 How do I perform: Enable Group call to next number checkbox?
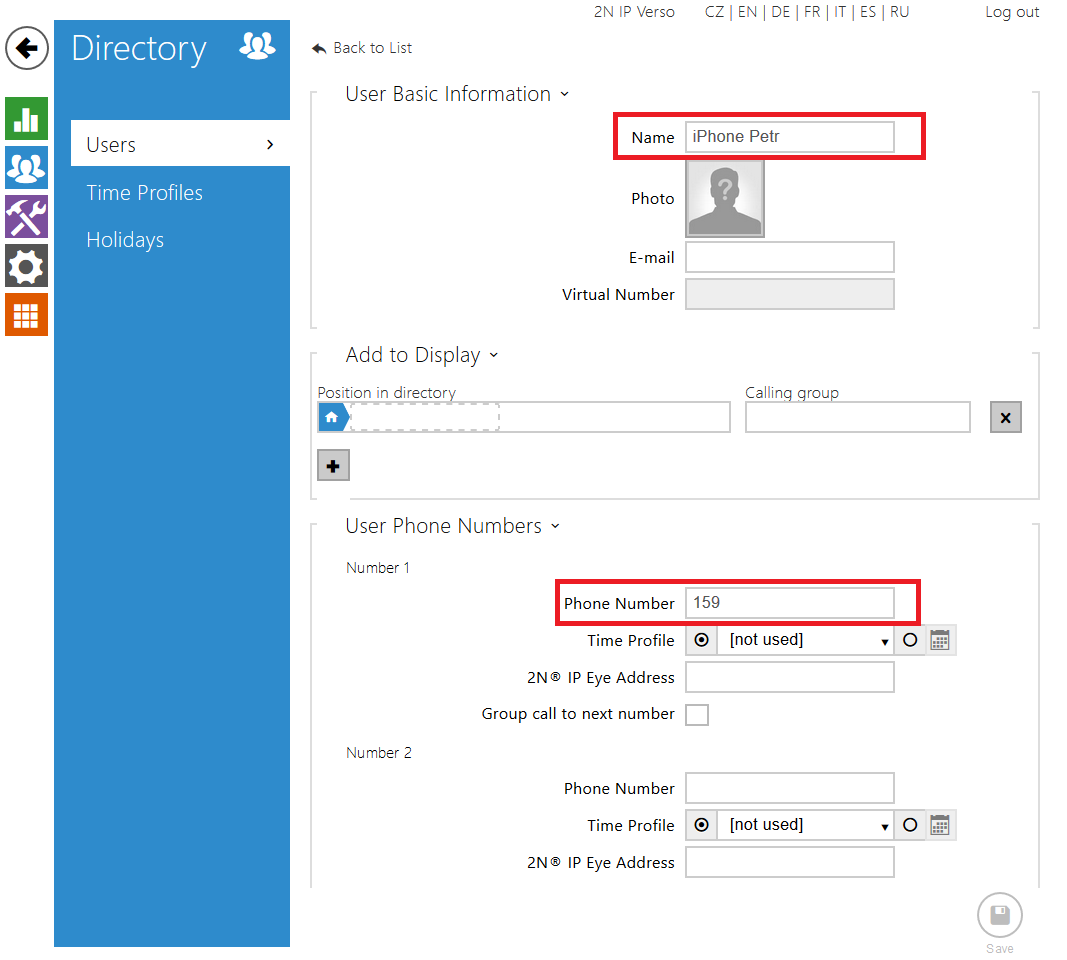697,715
